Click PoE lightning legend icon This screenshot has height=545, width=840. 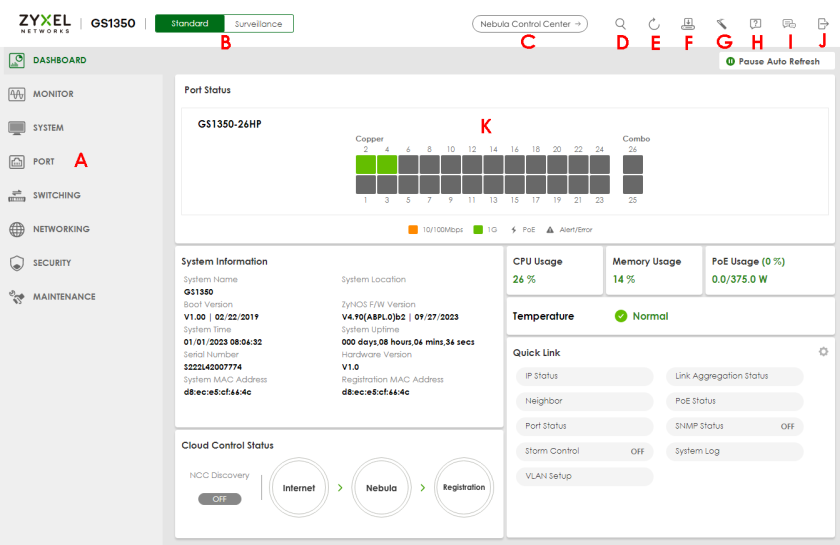(514, 229)
